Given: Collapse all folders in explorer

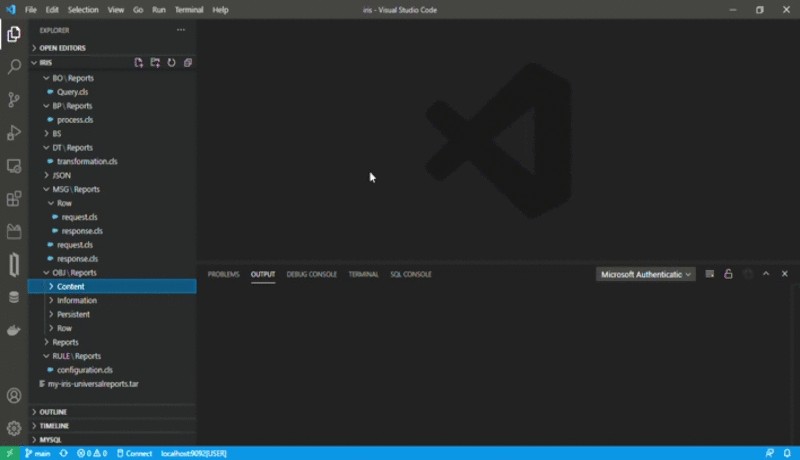Looking at the screenshot, I should [187, 62].
